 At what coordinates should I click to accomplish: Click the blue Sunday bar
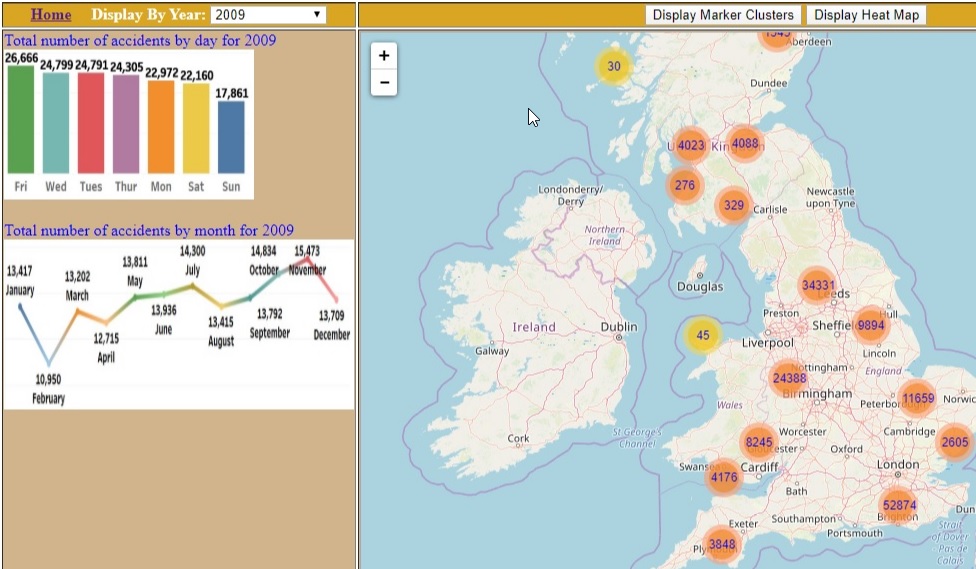(x=231, y=137)
